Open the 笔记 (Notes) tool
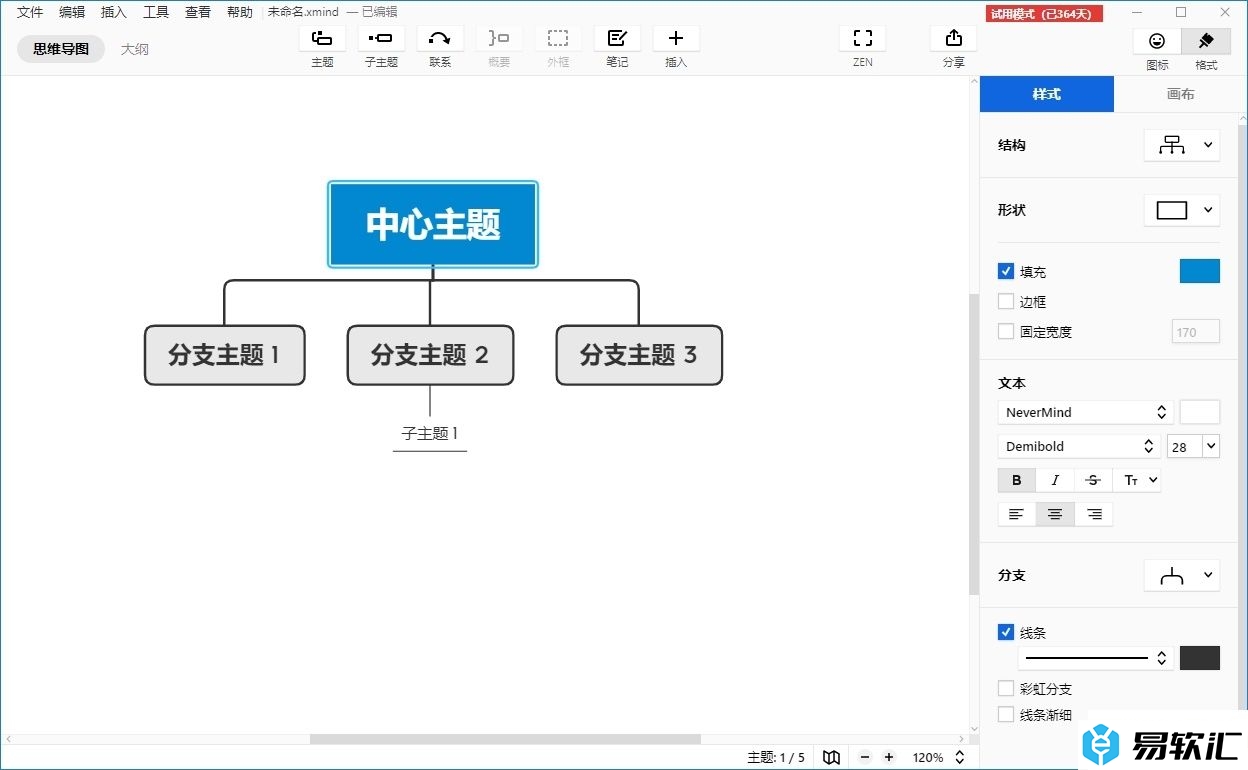Viewport: 1248px width, 770px height. 617,39
